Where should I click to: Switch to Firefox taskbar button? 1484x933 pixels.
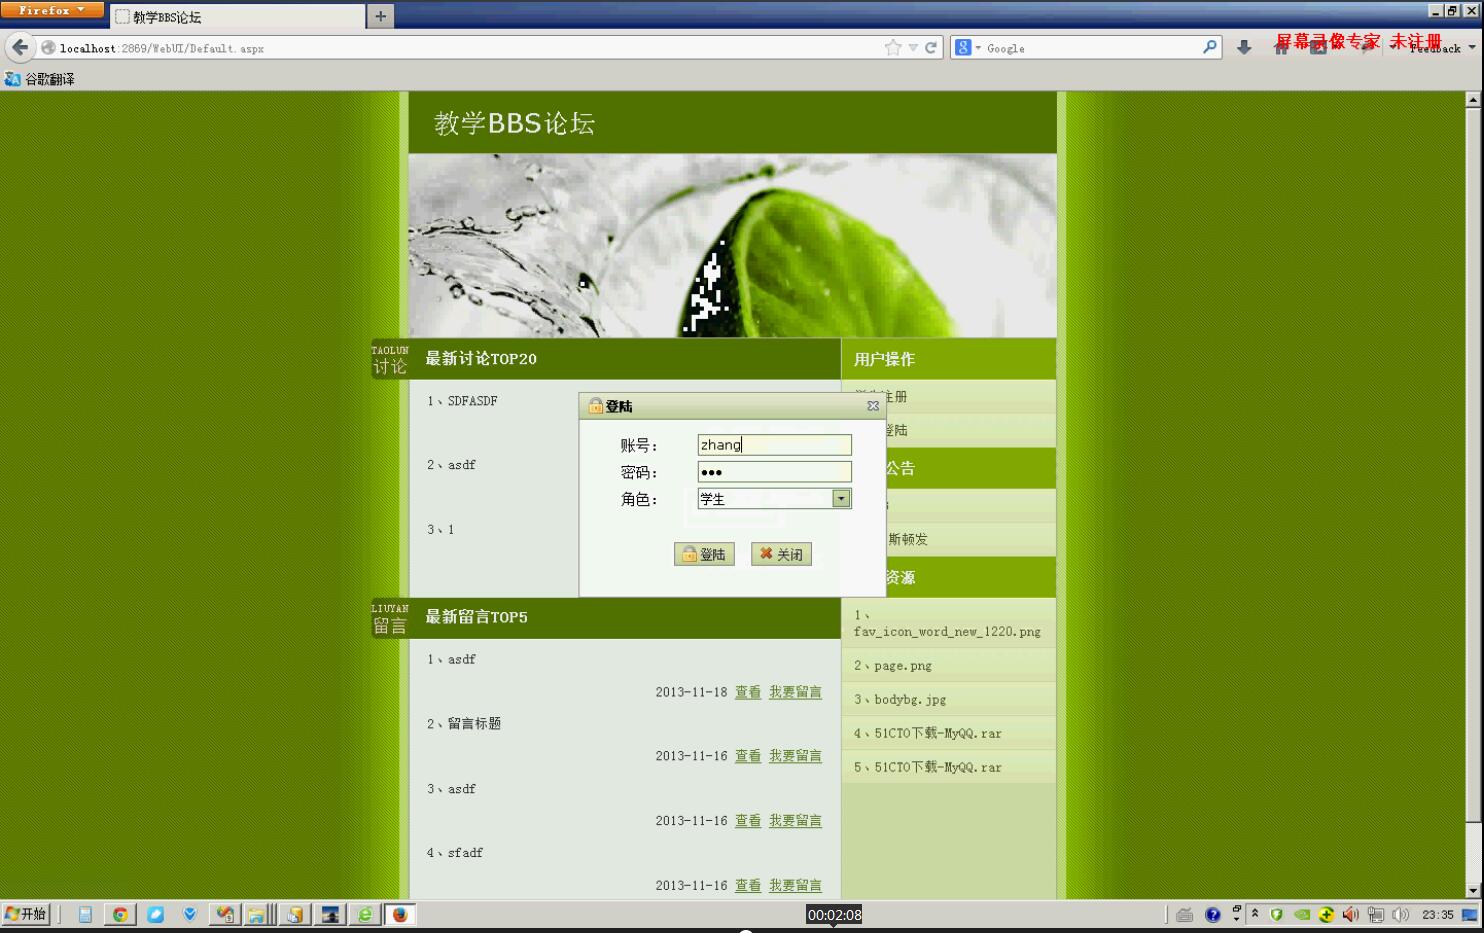(399, 914)
